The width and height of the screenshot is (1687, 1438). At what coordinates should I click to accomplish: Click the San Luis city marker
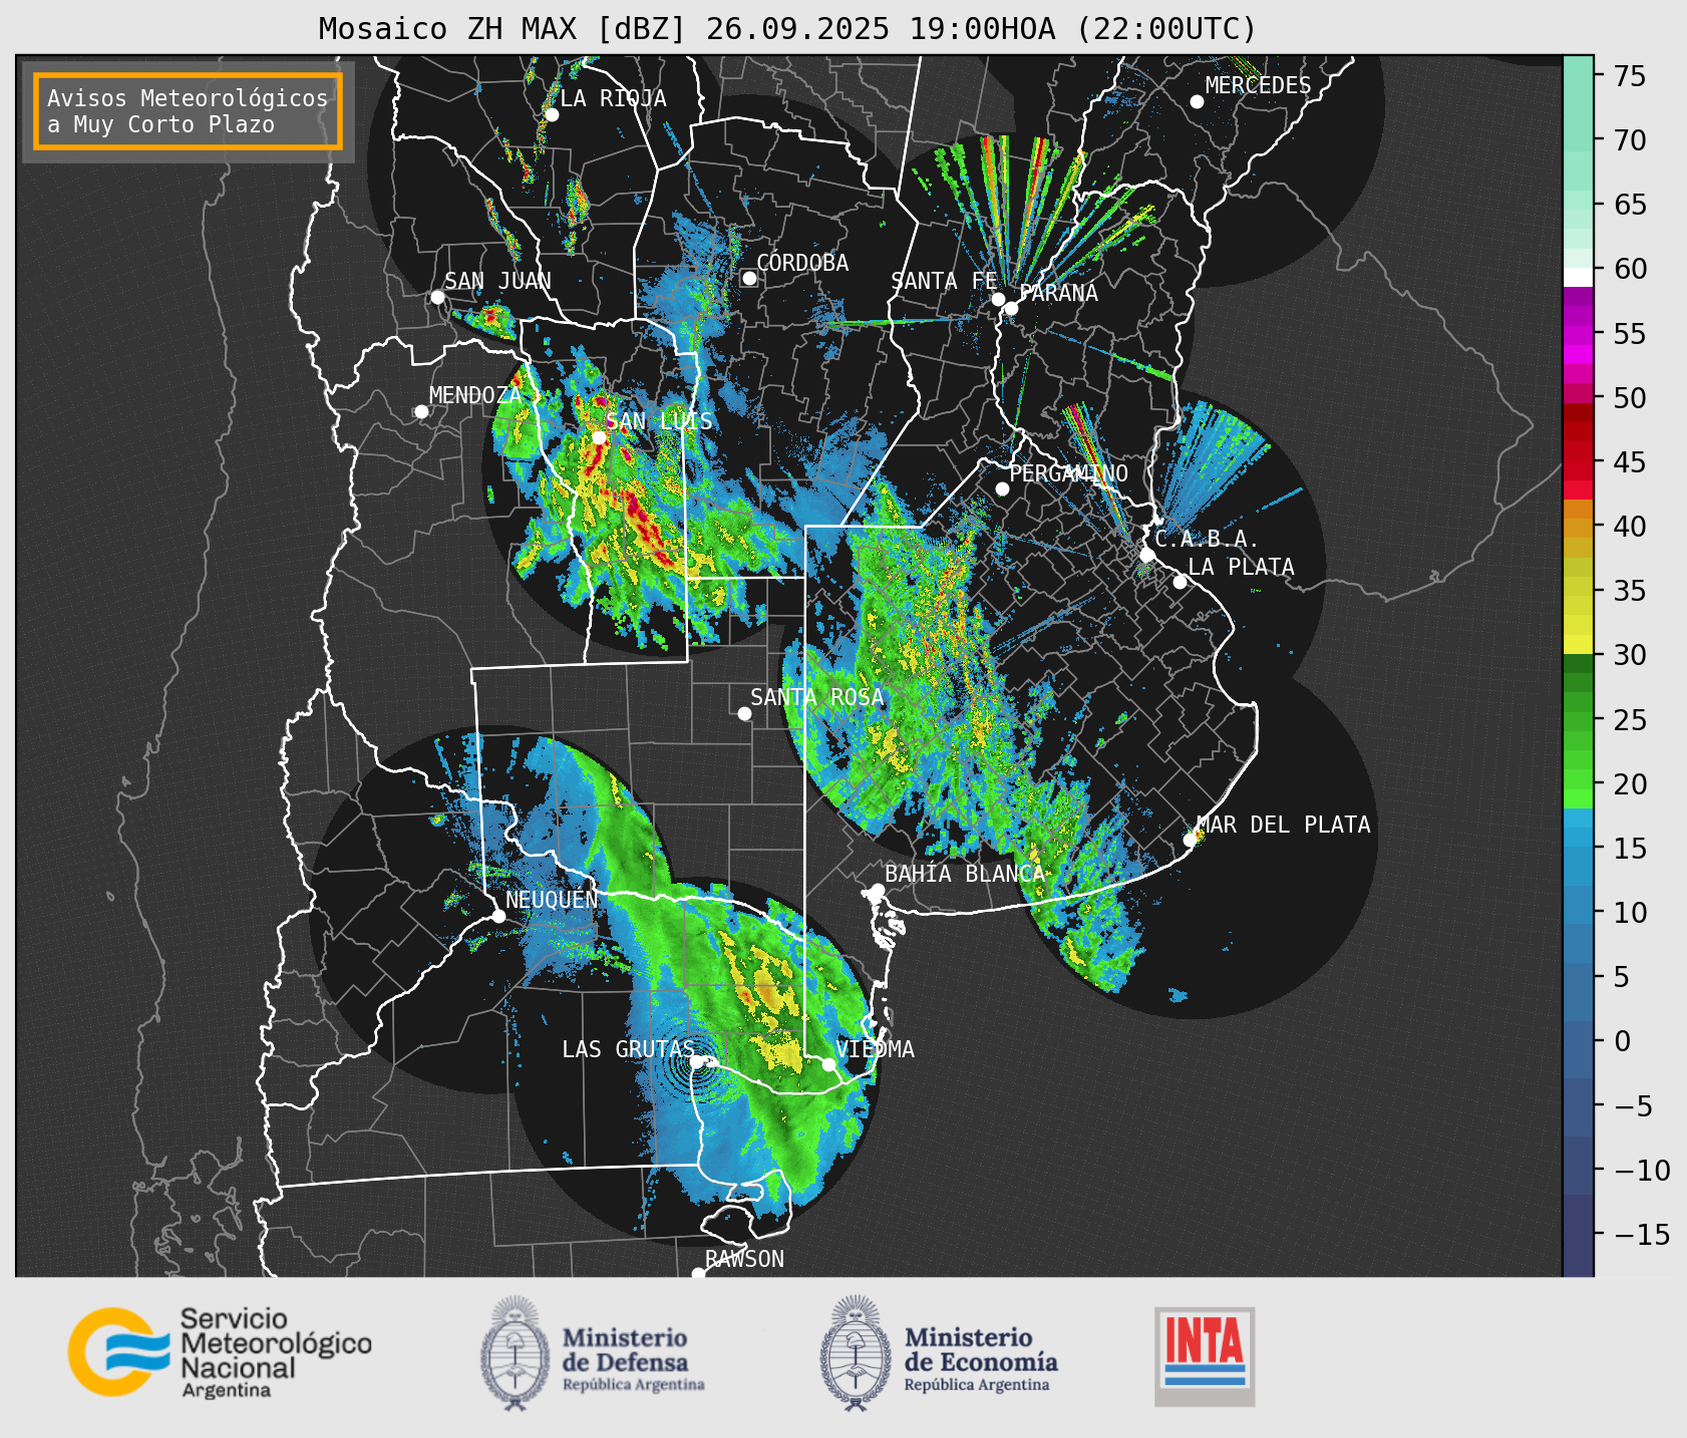click(x=598, y=437)
